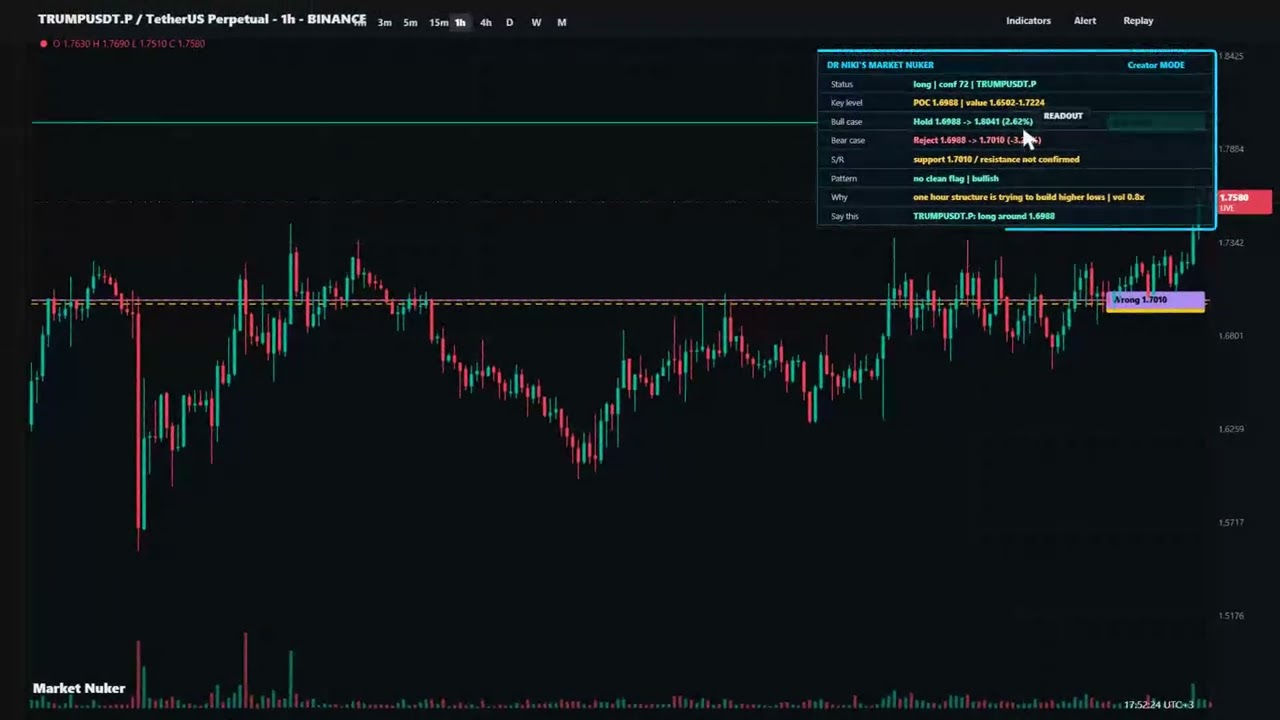The width and height of the screenshot is (1280, 720).
Task: Select the active 1h timeframe
Action: click(460, 22)
